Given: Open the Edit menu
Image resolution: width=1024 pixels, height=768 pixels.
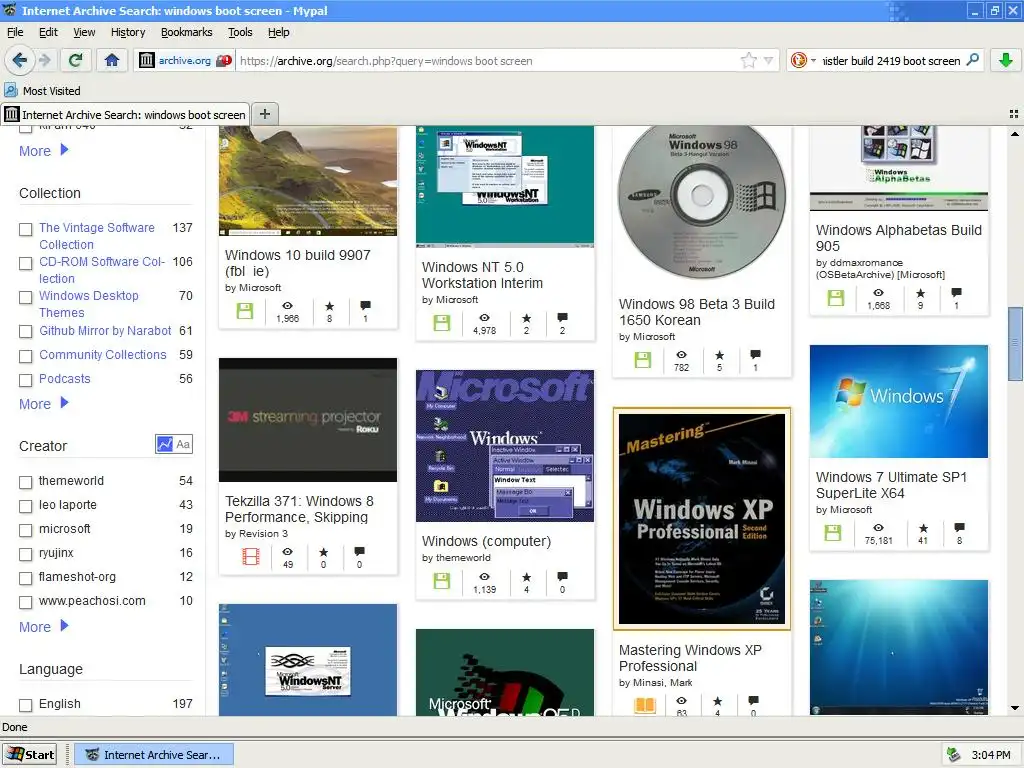Looking at the screenshot, I should (x=48, y=32).
